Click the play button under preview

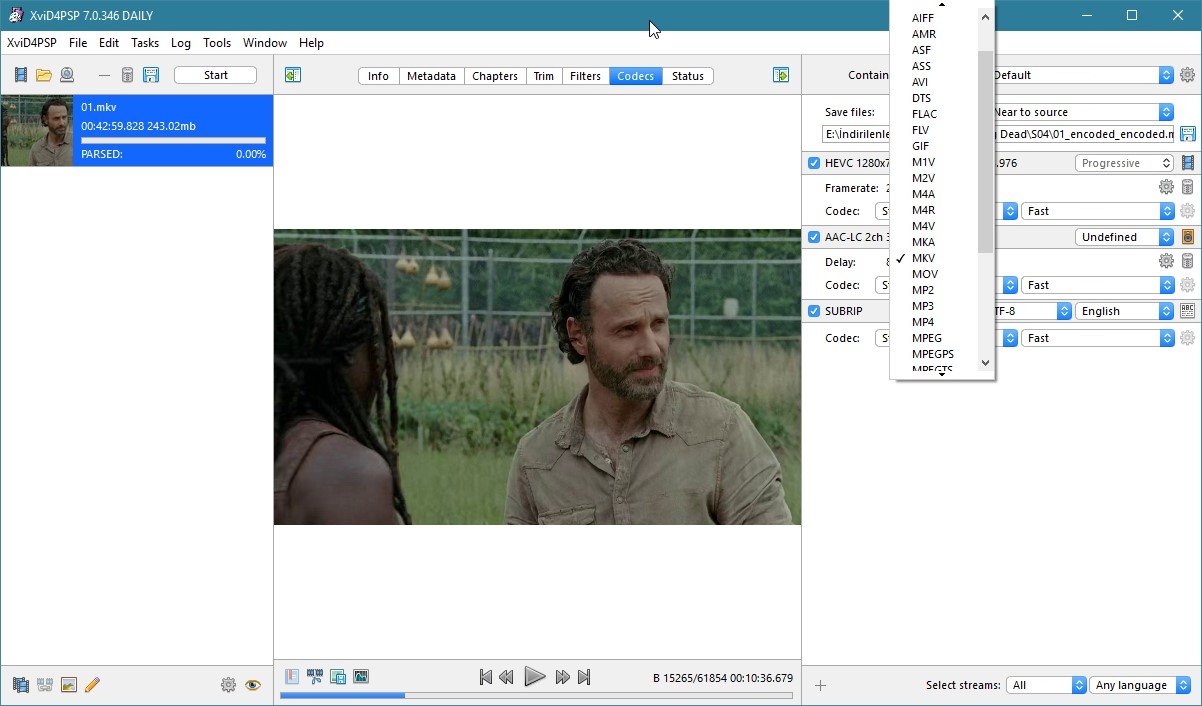point(535,677)
